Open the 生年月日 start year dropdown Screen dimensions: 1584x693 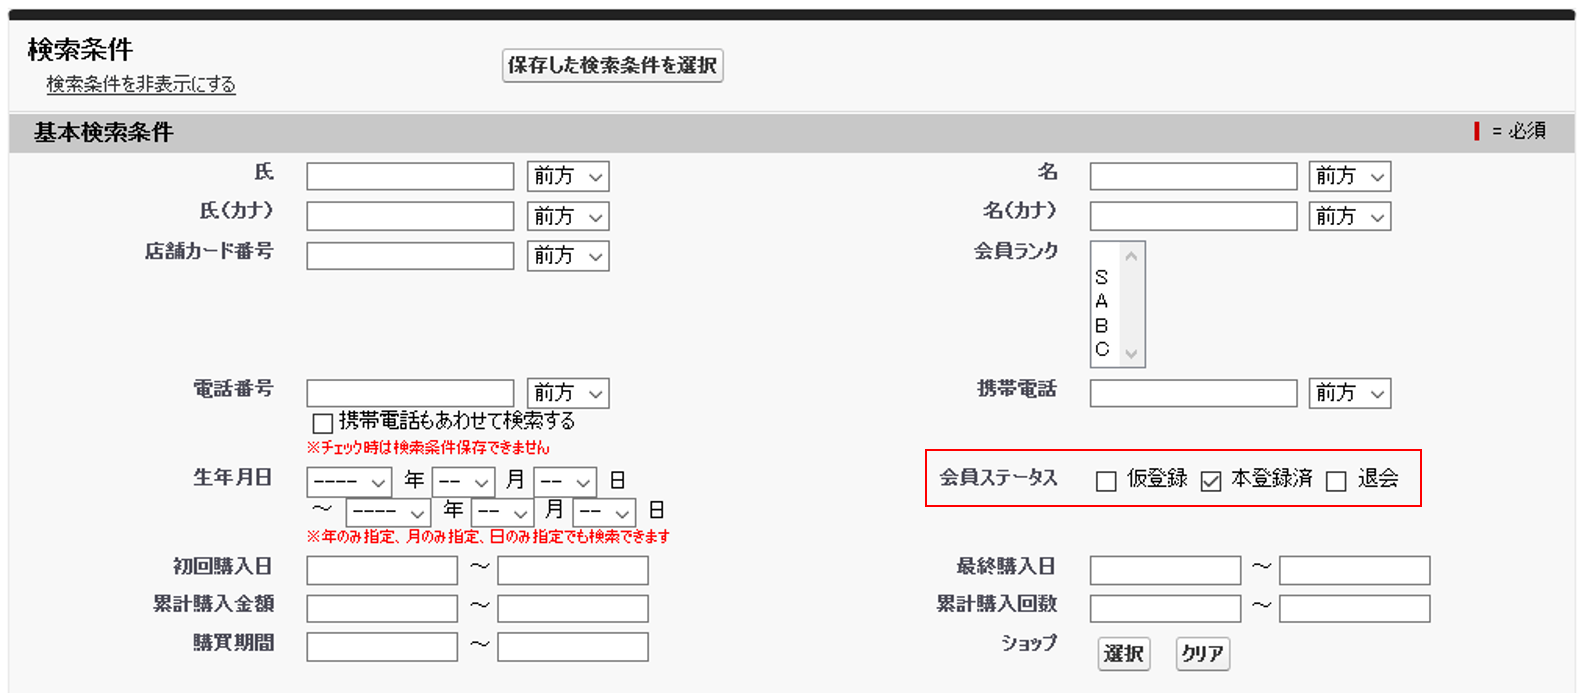(x=349, y=482)
